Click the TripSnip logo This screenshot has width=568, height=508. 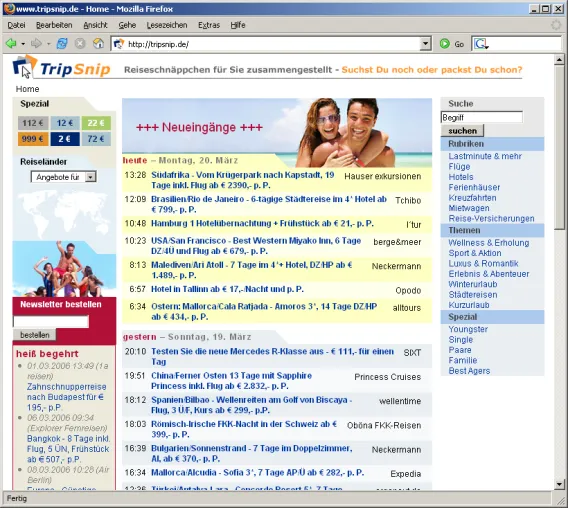tap(62, 67)
